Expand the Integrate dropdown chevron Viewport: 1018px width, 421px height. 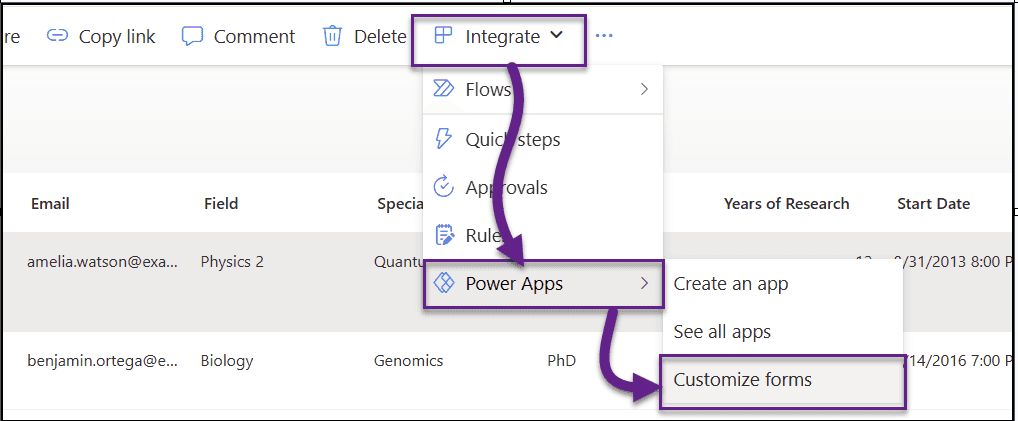pyautogui.click(x=556, y=36)
